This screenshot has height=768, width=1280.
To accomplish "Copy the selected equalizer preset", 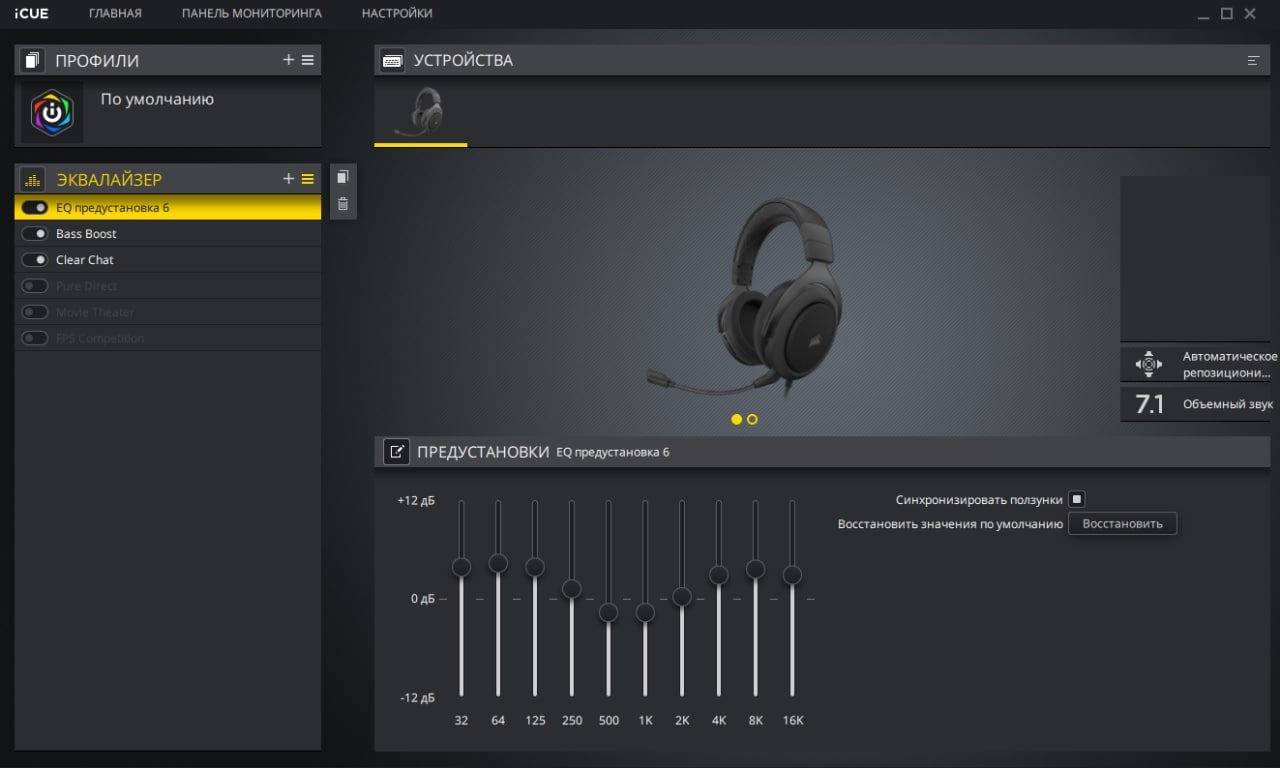I will (343, 177).
